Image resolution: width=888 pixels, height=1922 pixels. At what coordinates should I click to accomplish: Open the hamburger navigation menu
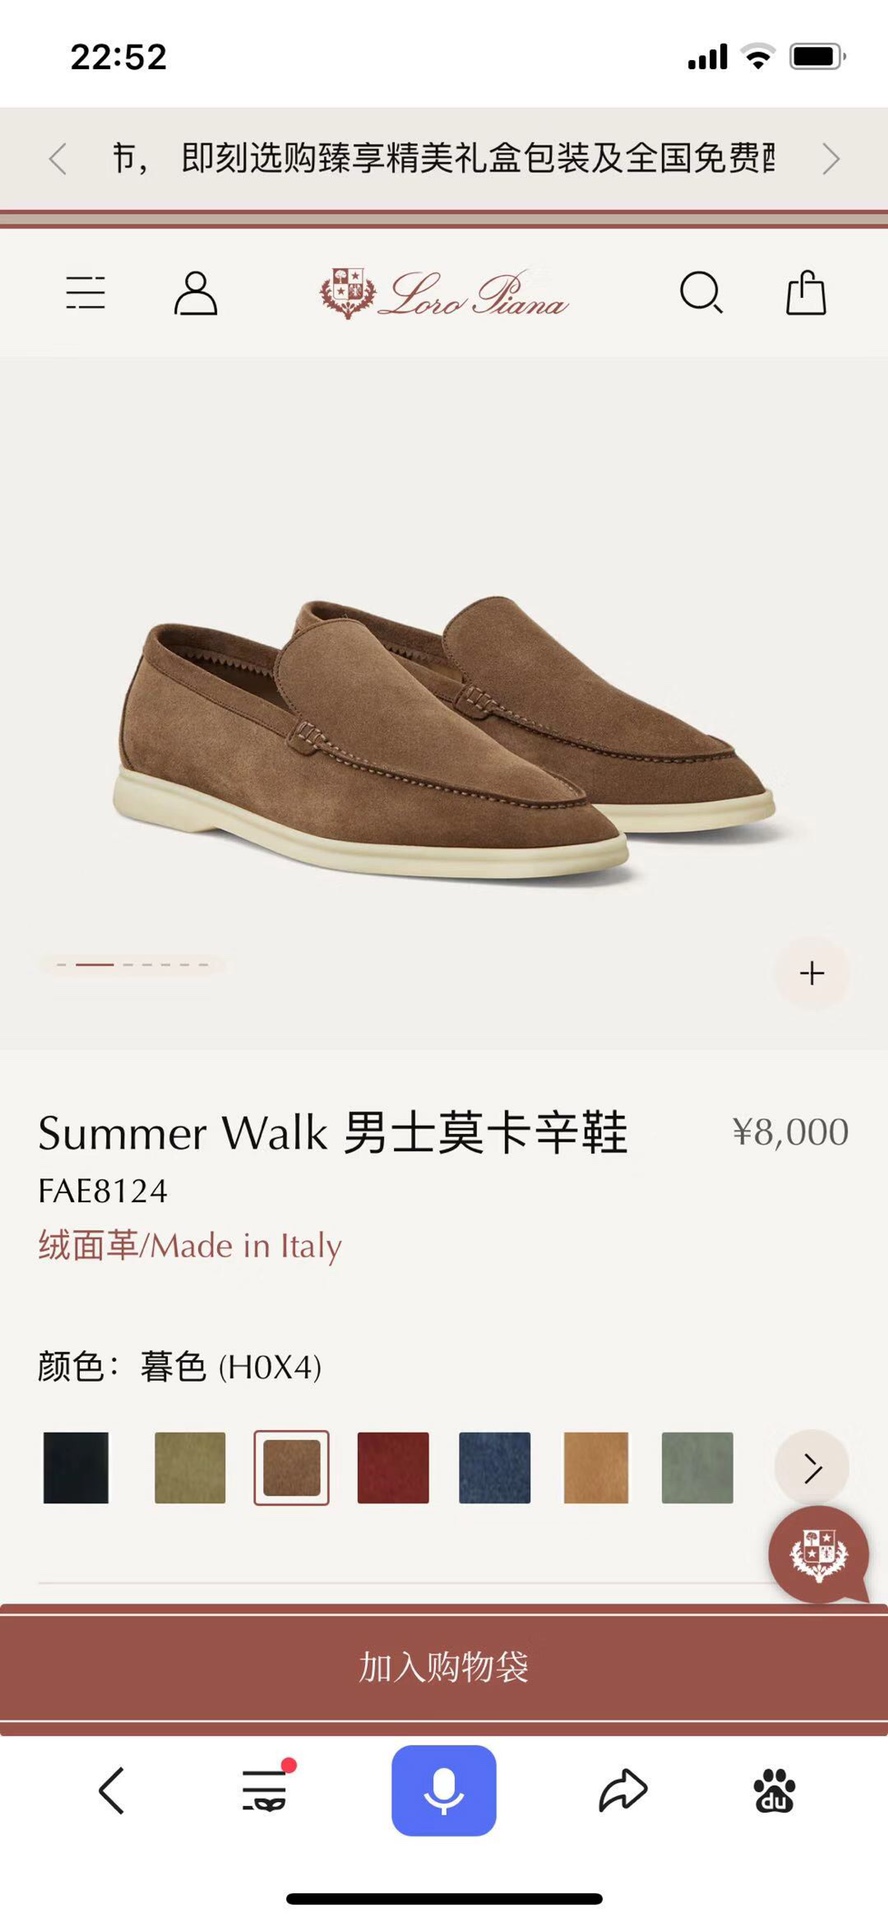[x=86, y=293]
